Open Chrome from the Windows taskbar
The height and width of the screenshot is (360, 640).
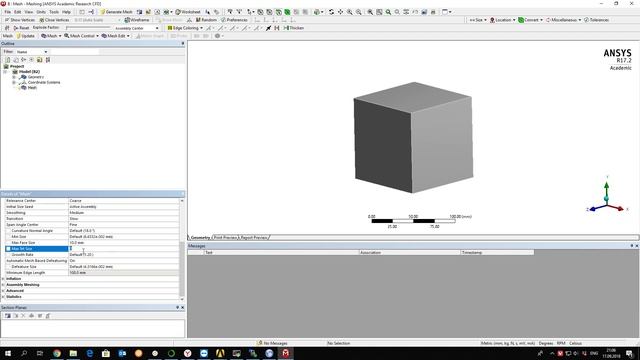click(57, 353)
